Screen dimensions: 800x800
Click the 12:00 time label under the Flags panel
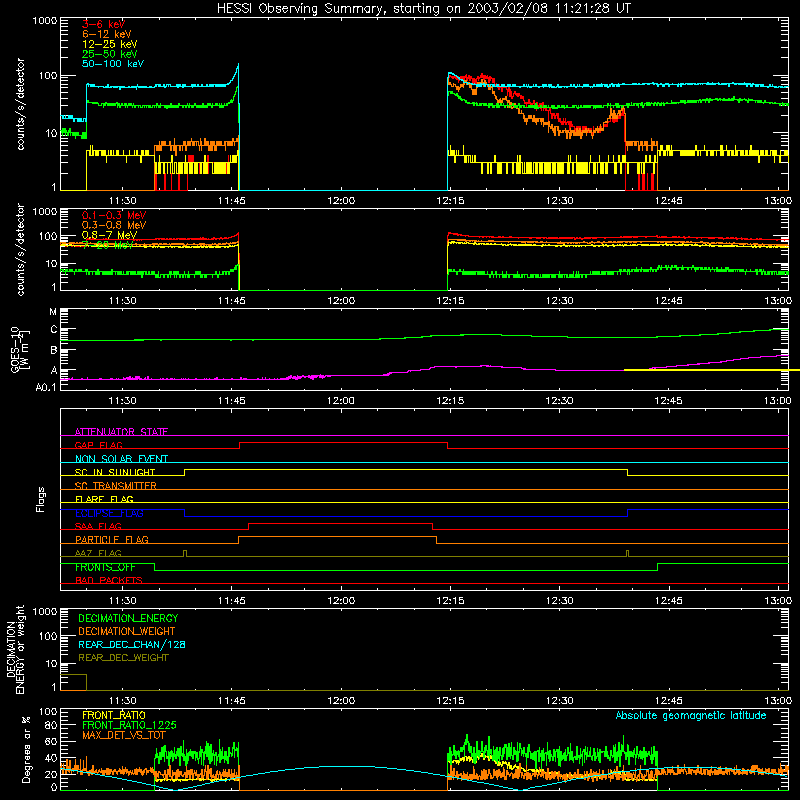click(341, 601)
